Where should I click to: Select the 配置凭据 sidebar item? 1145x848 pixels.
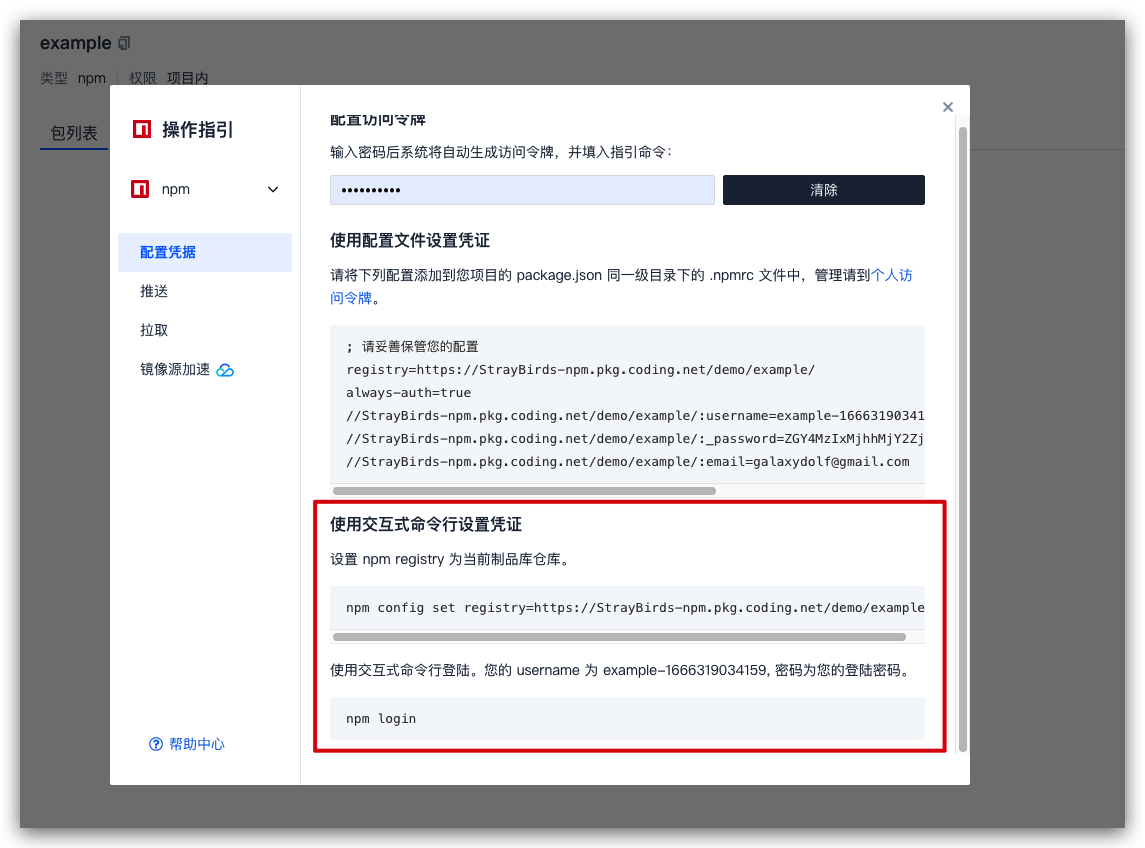point(204,252)
